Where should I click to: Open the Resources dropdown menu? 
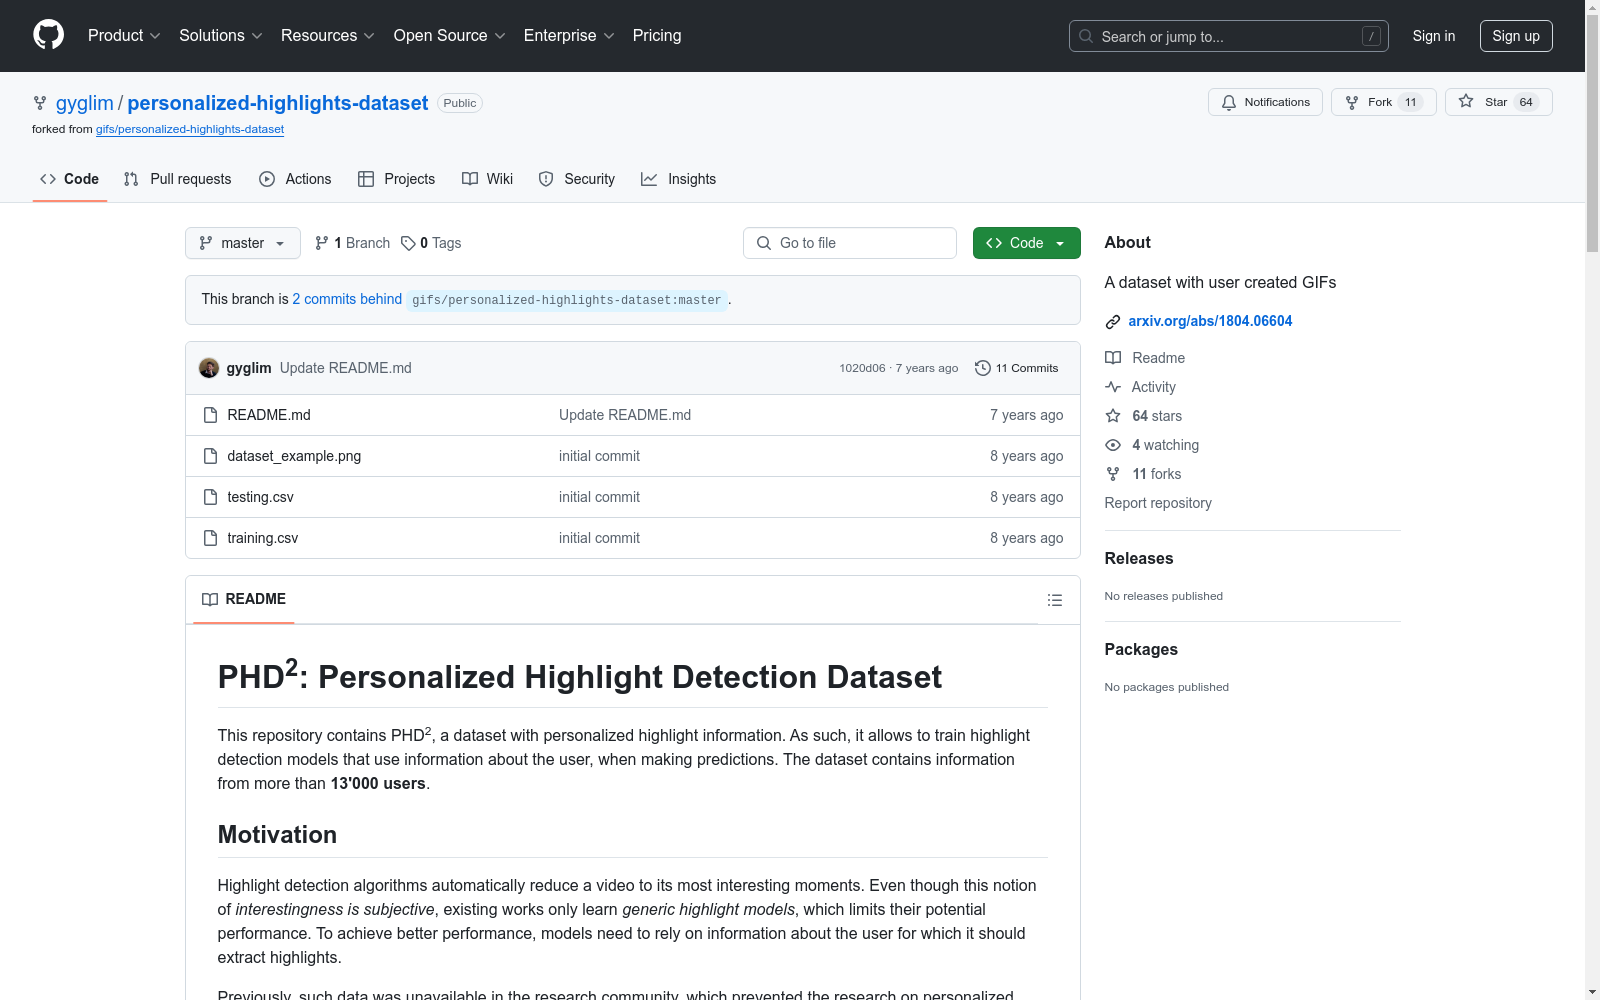tap(328, 35)
